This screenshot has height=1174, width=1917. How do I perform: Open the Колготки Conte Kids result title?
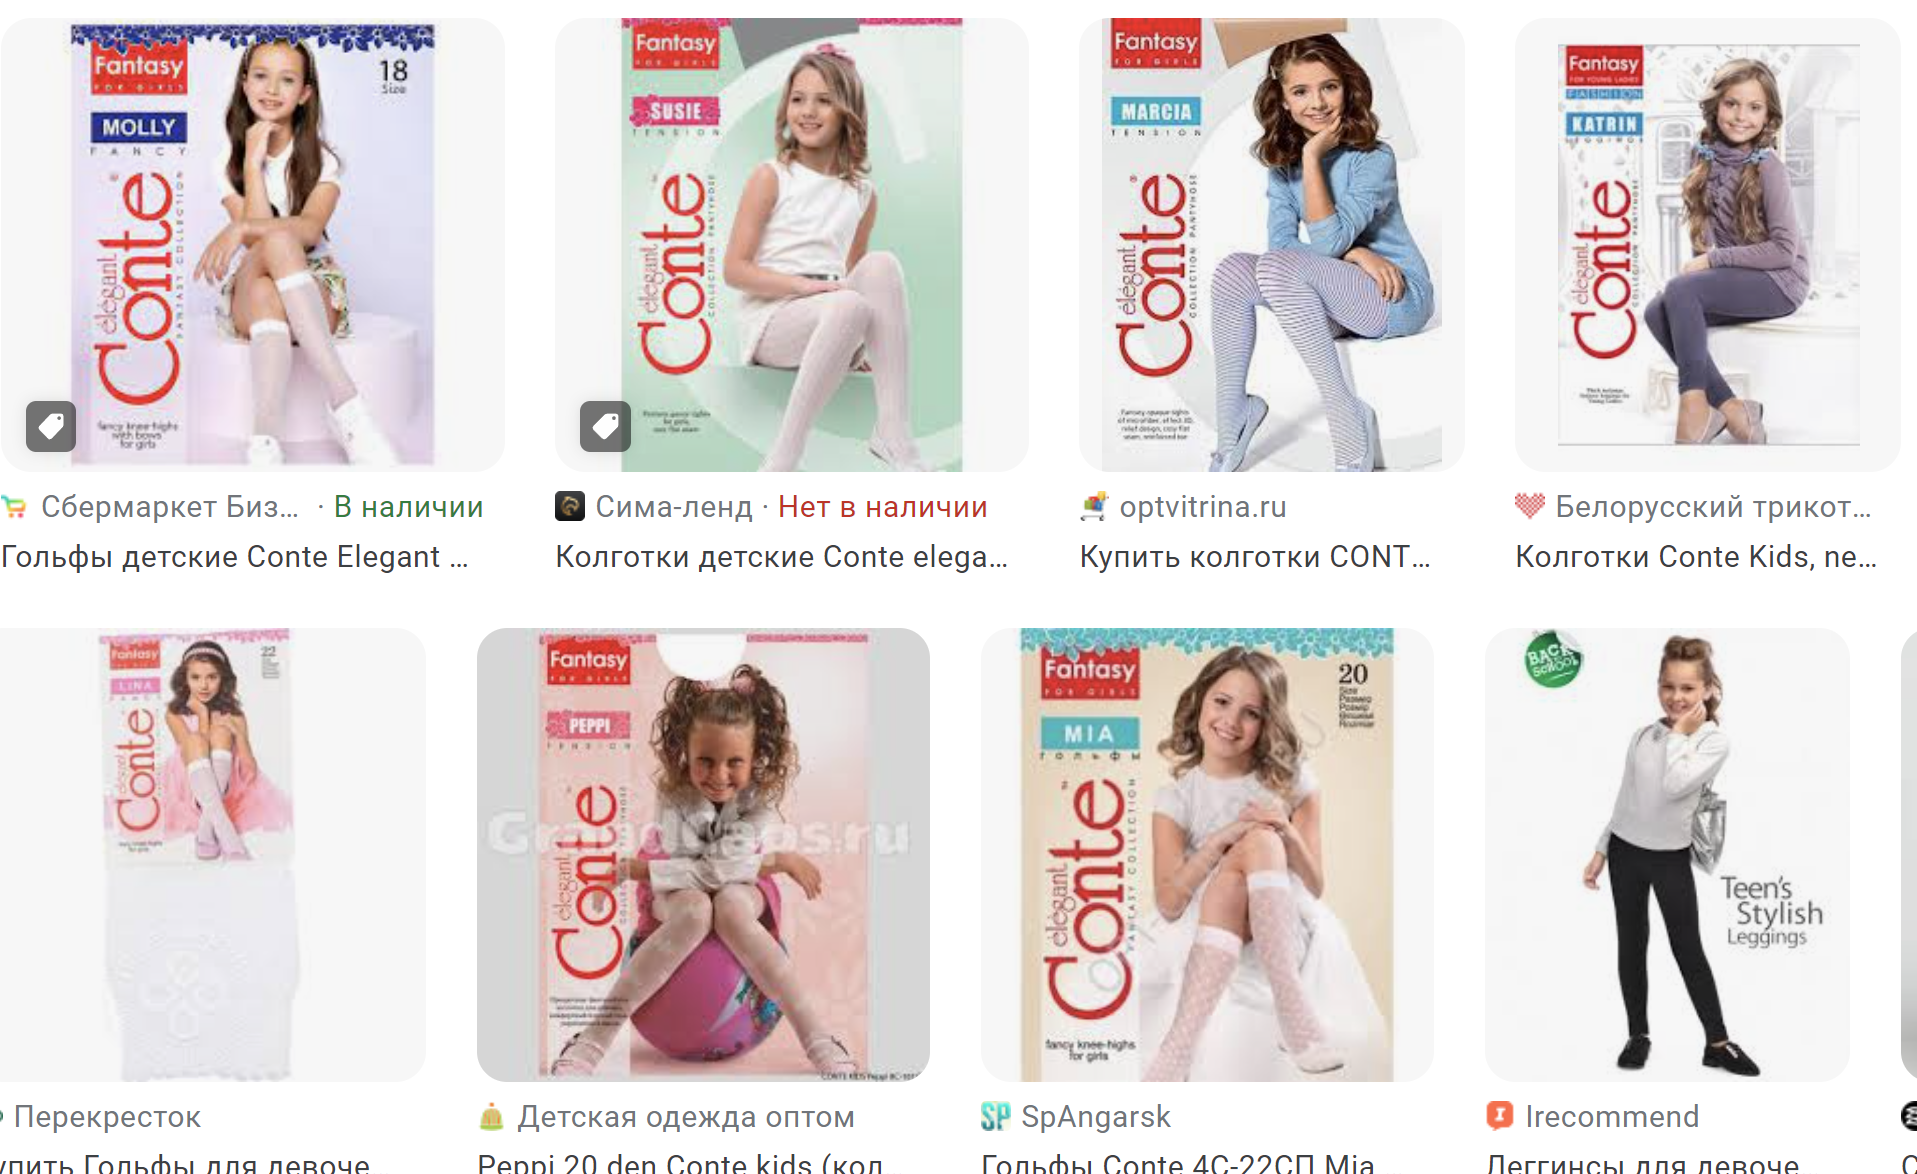point(1696,557)
